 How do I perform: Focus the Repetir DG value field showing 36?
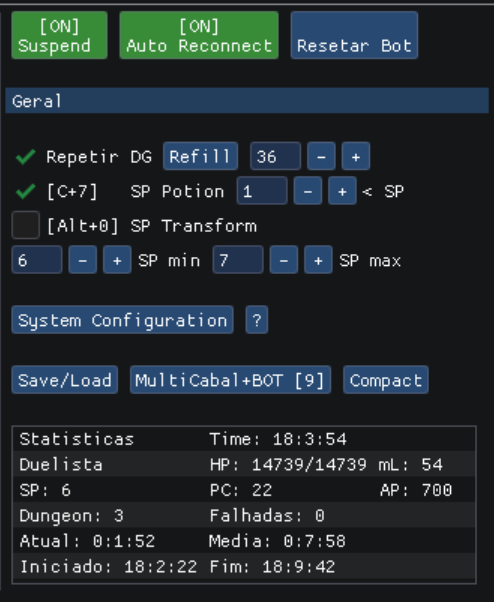click(x=276, y=156)
